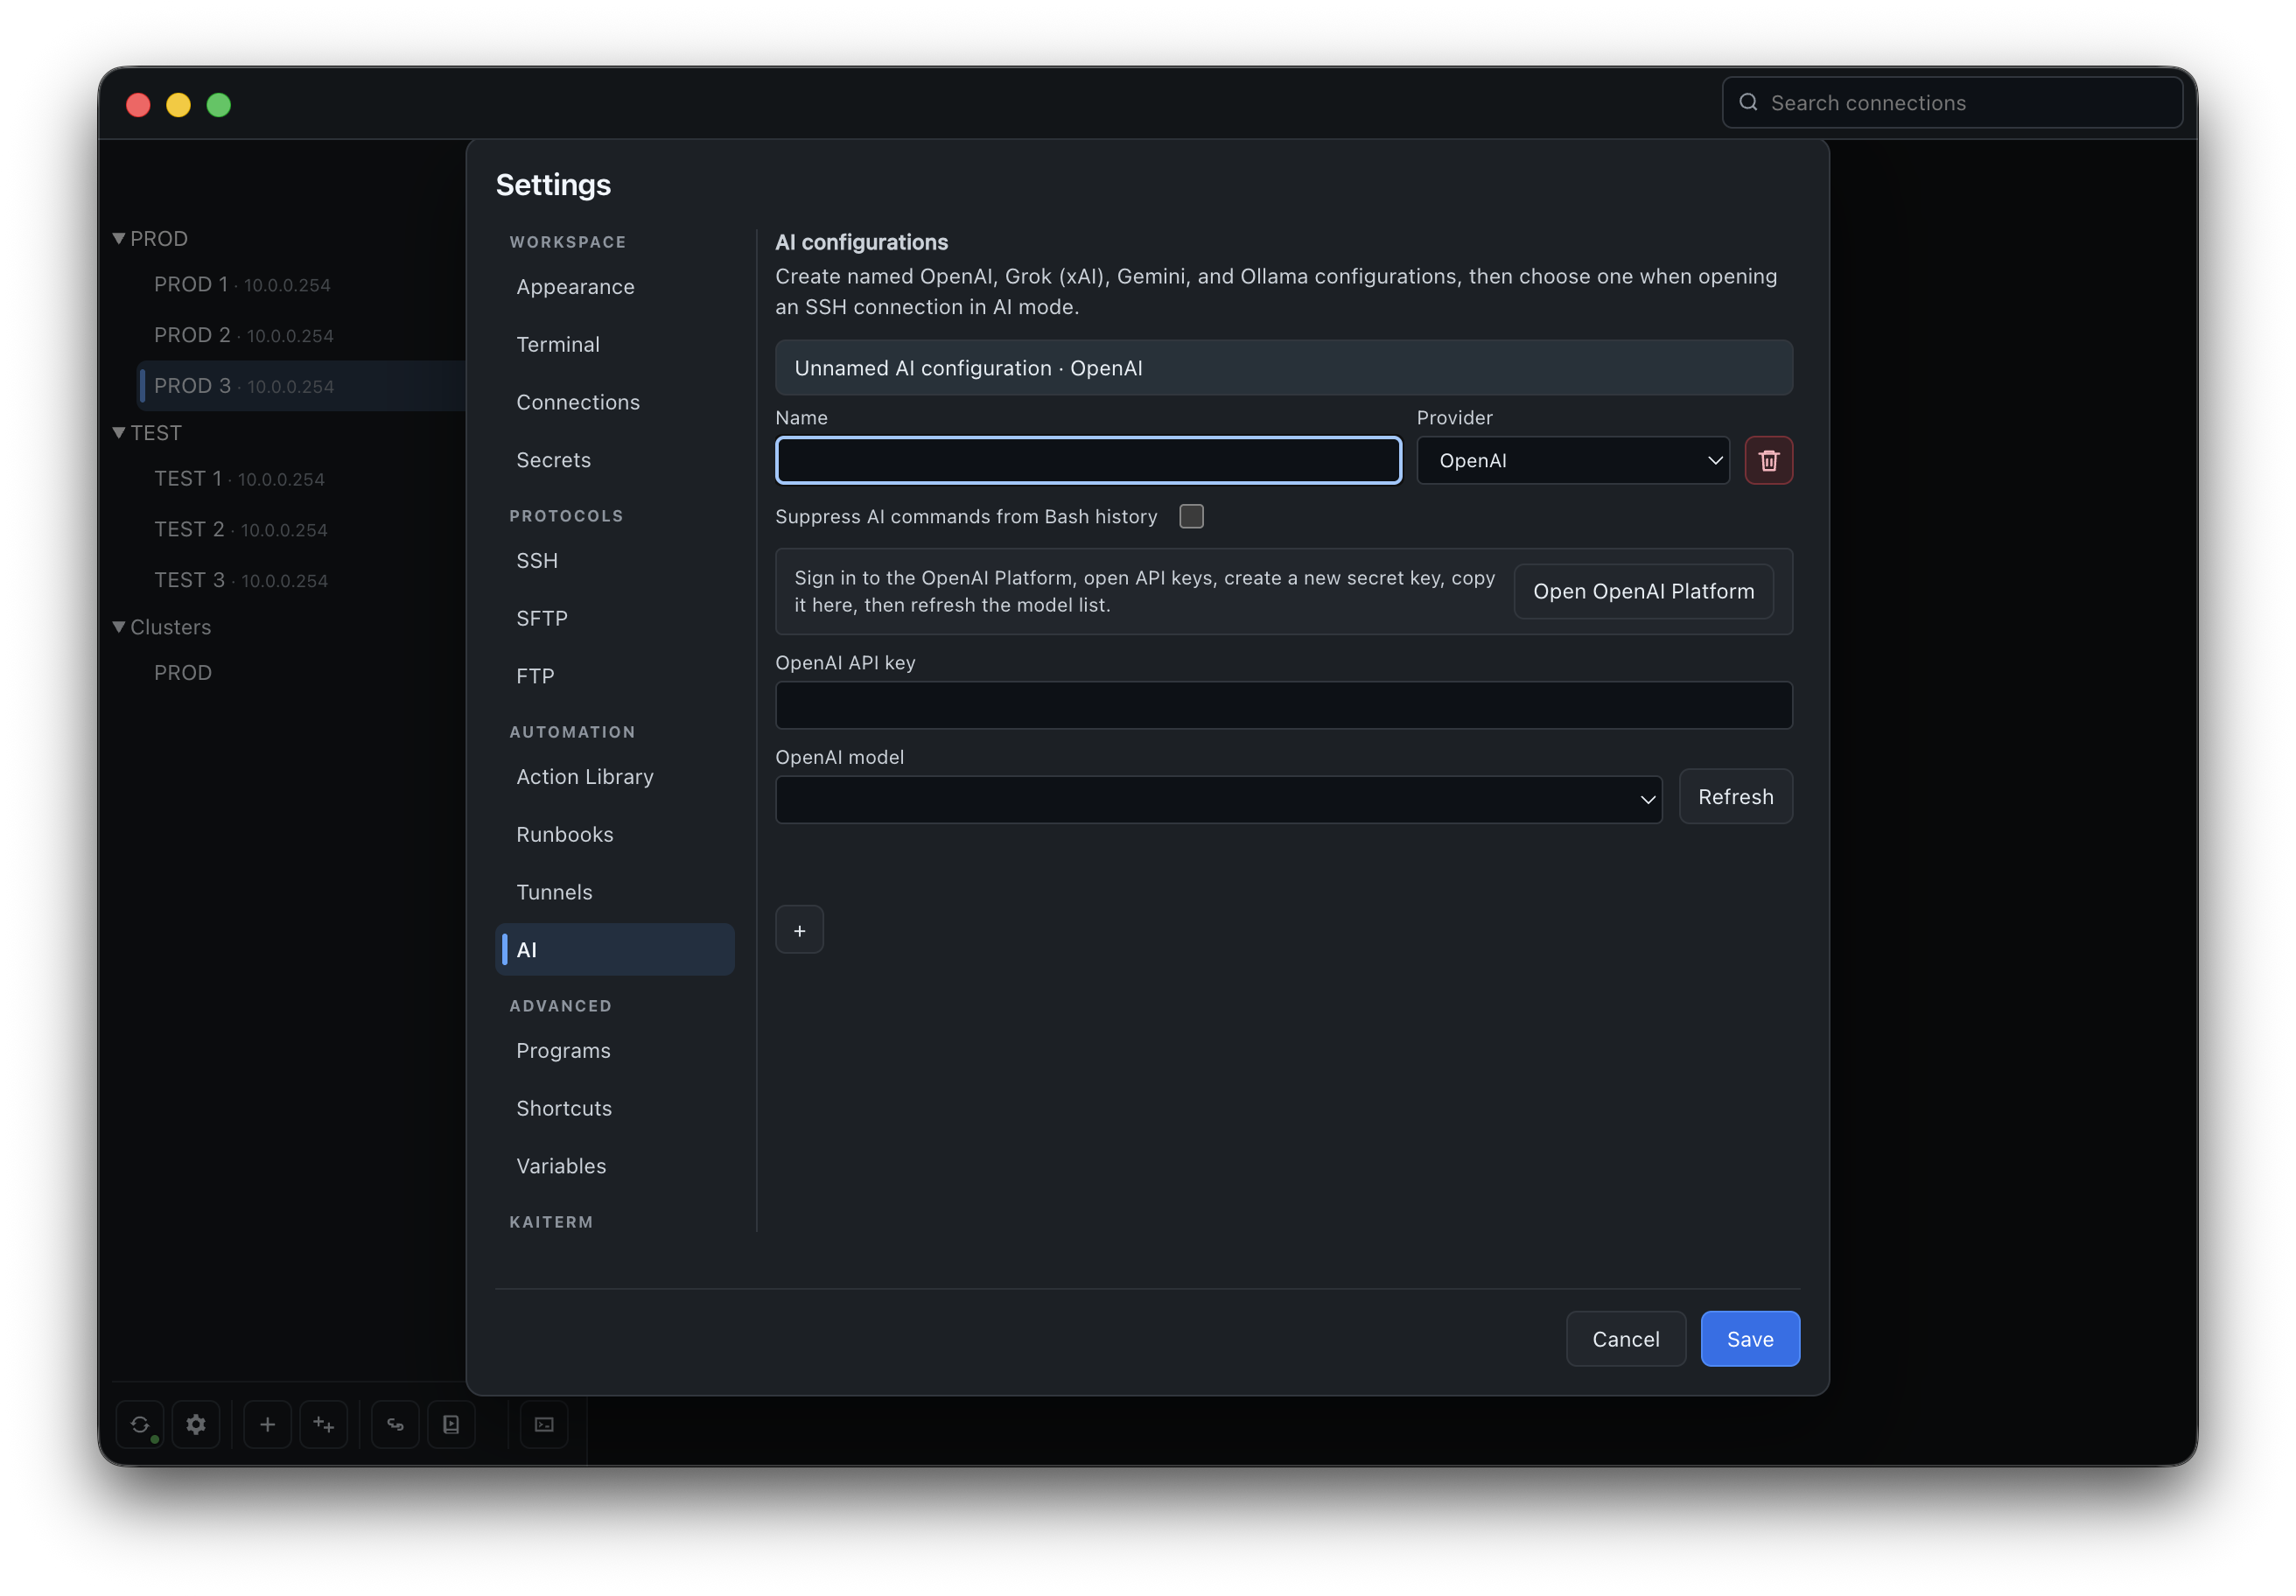This screenshot has width=2296, height=1596.
Task: Click Open OpenAI Platform button
Action: [x=1643, y=591]
